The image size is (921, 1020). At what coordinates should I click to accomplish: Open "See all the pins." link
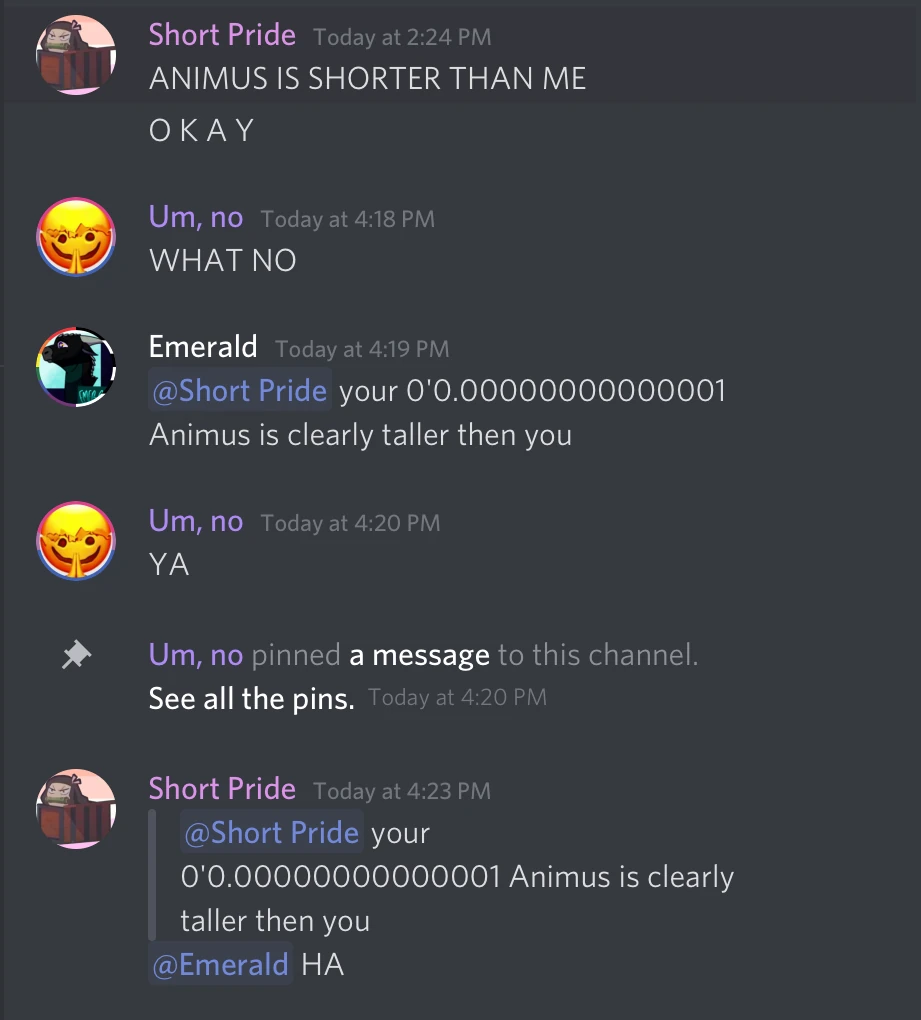(x=252, y=699)
